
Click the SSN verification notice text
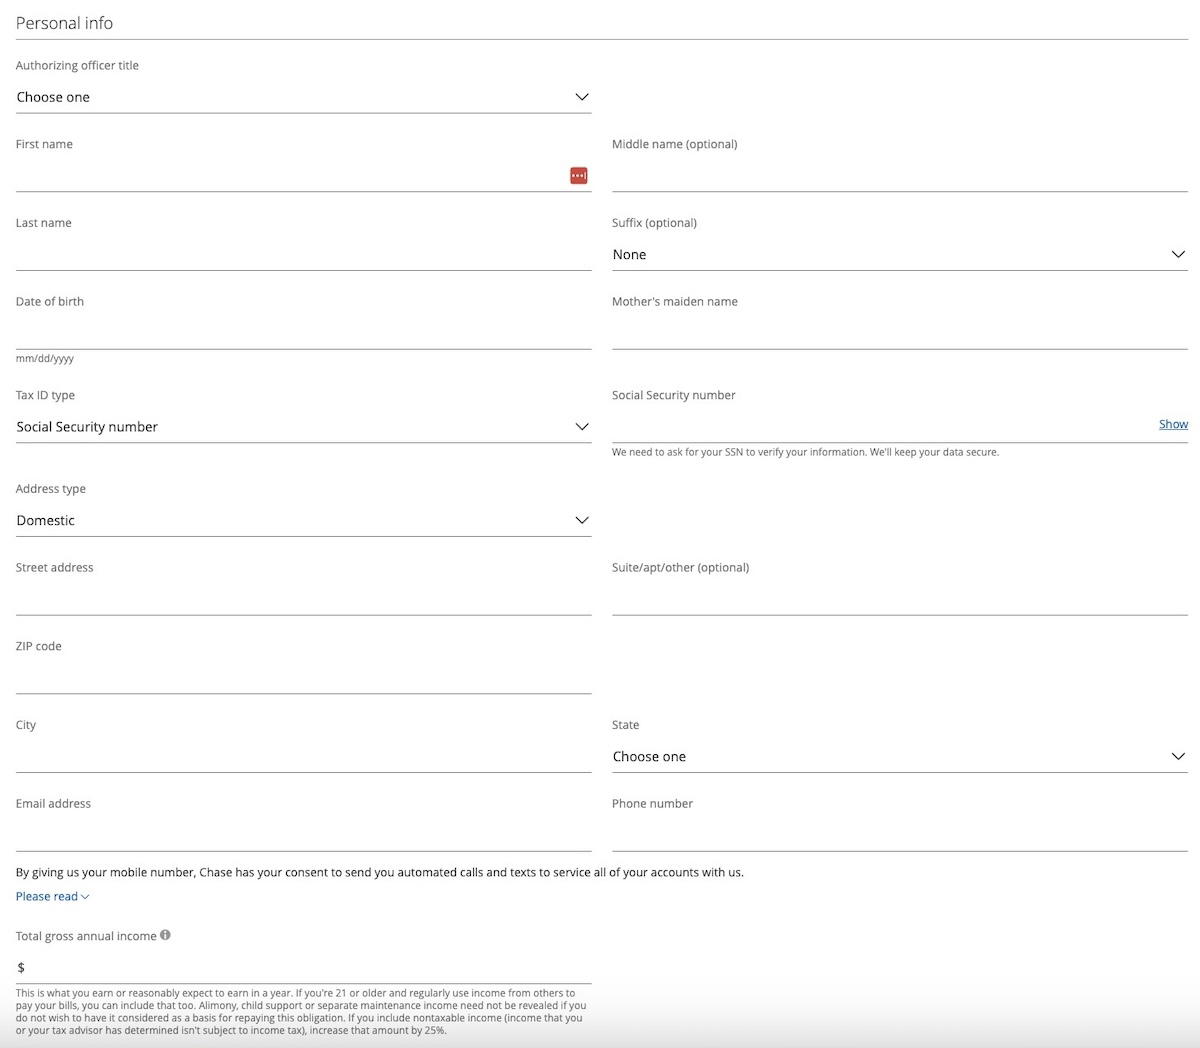coord(805,452)
